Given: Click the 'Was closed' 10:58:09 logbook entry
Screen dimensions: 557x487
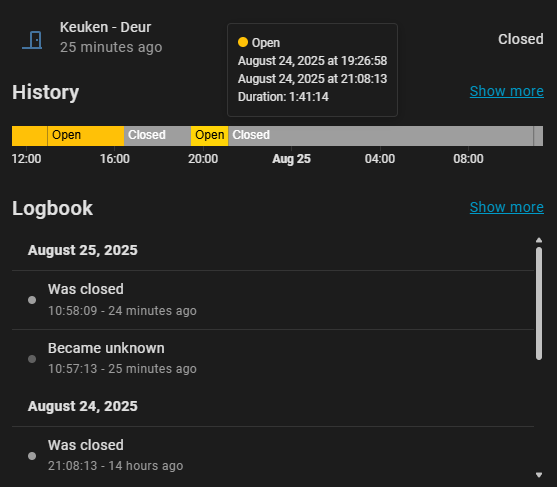Looking at the screenshot, I should click(273, 300).
